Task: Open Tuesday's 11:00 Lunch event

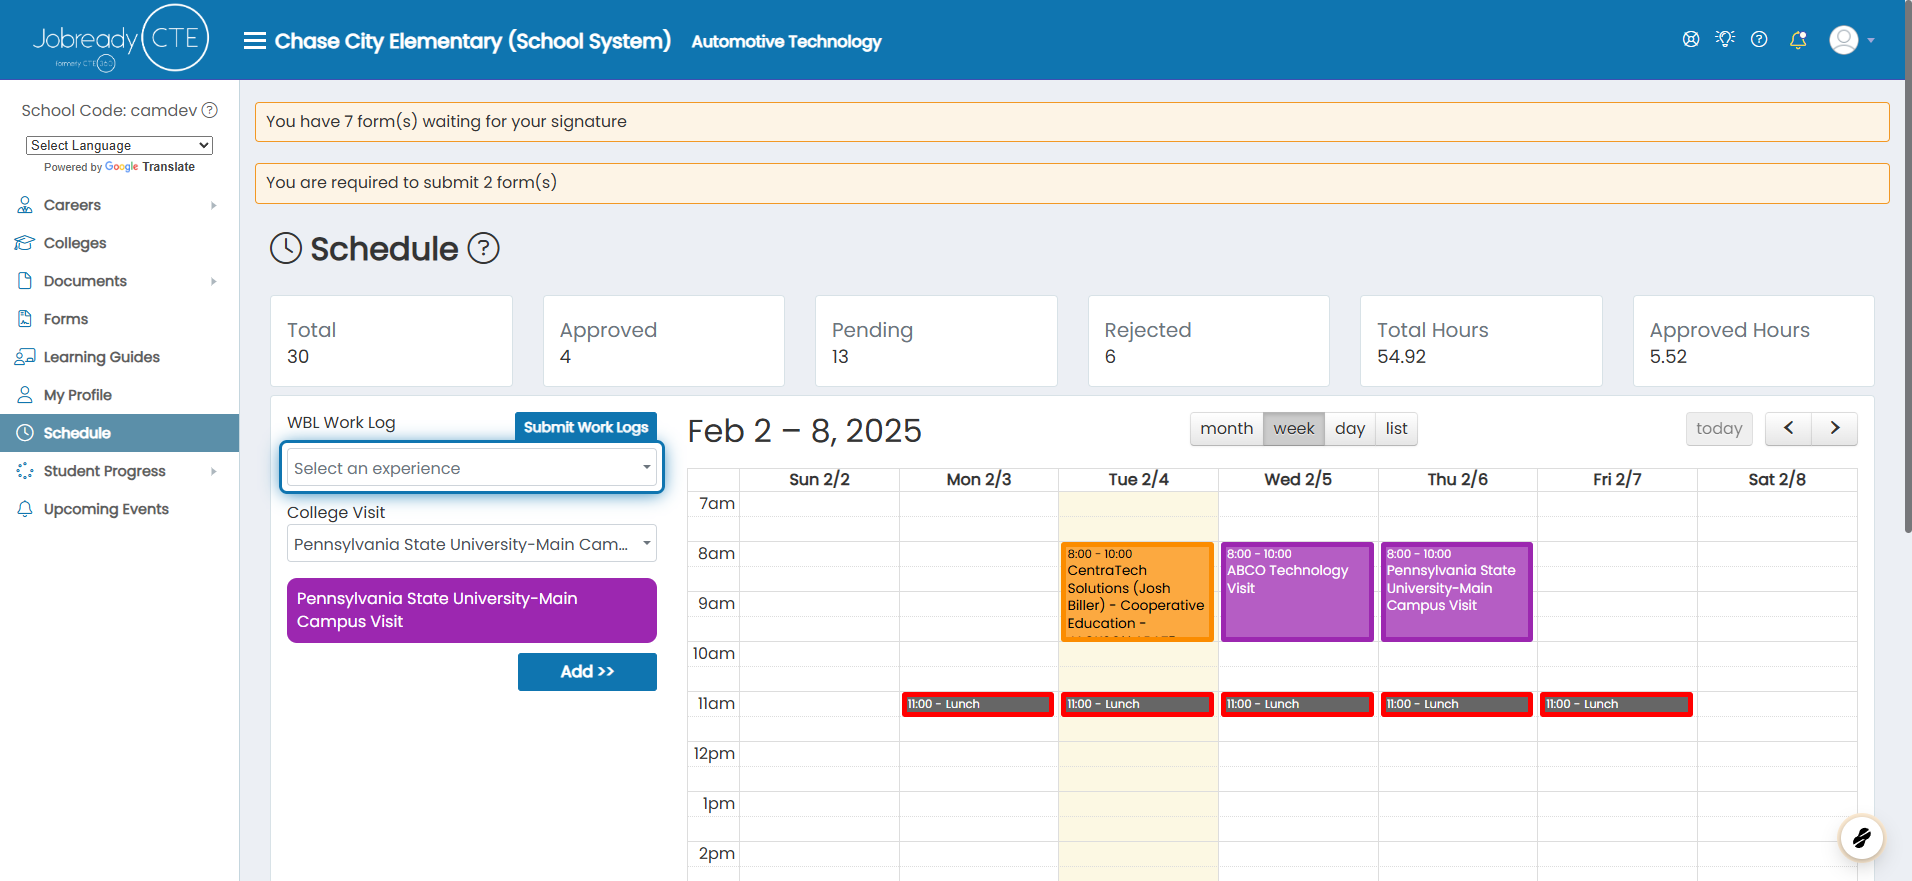Action: tap(1137, 704)
